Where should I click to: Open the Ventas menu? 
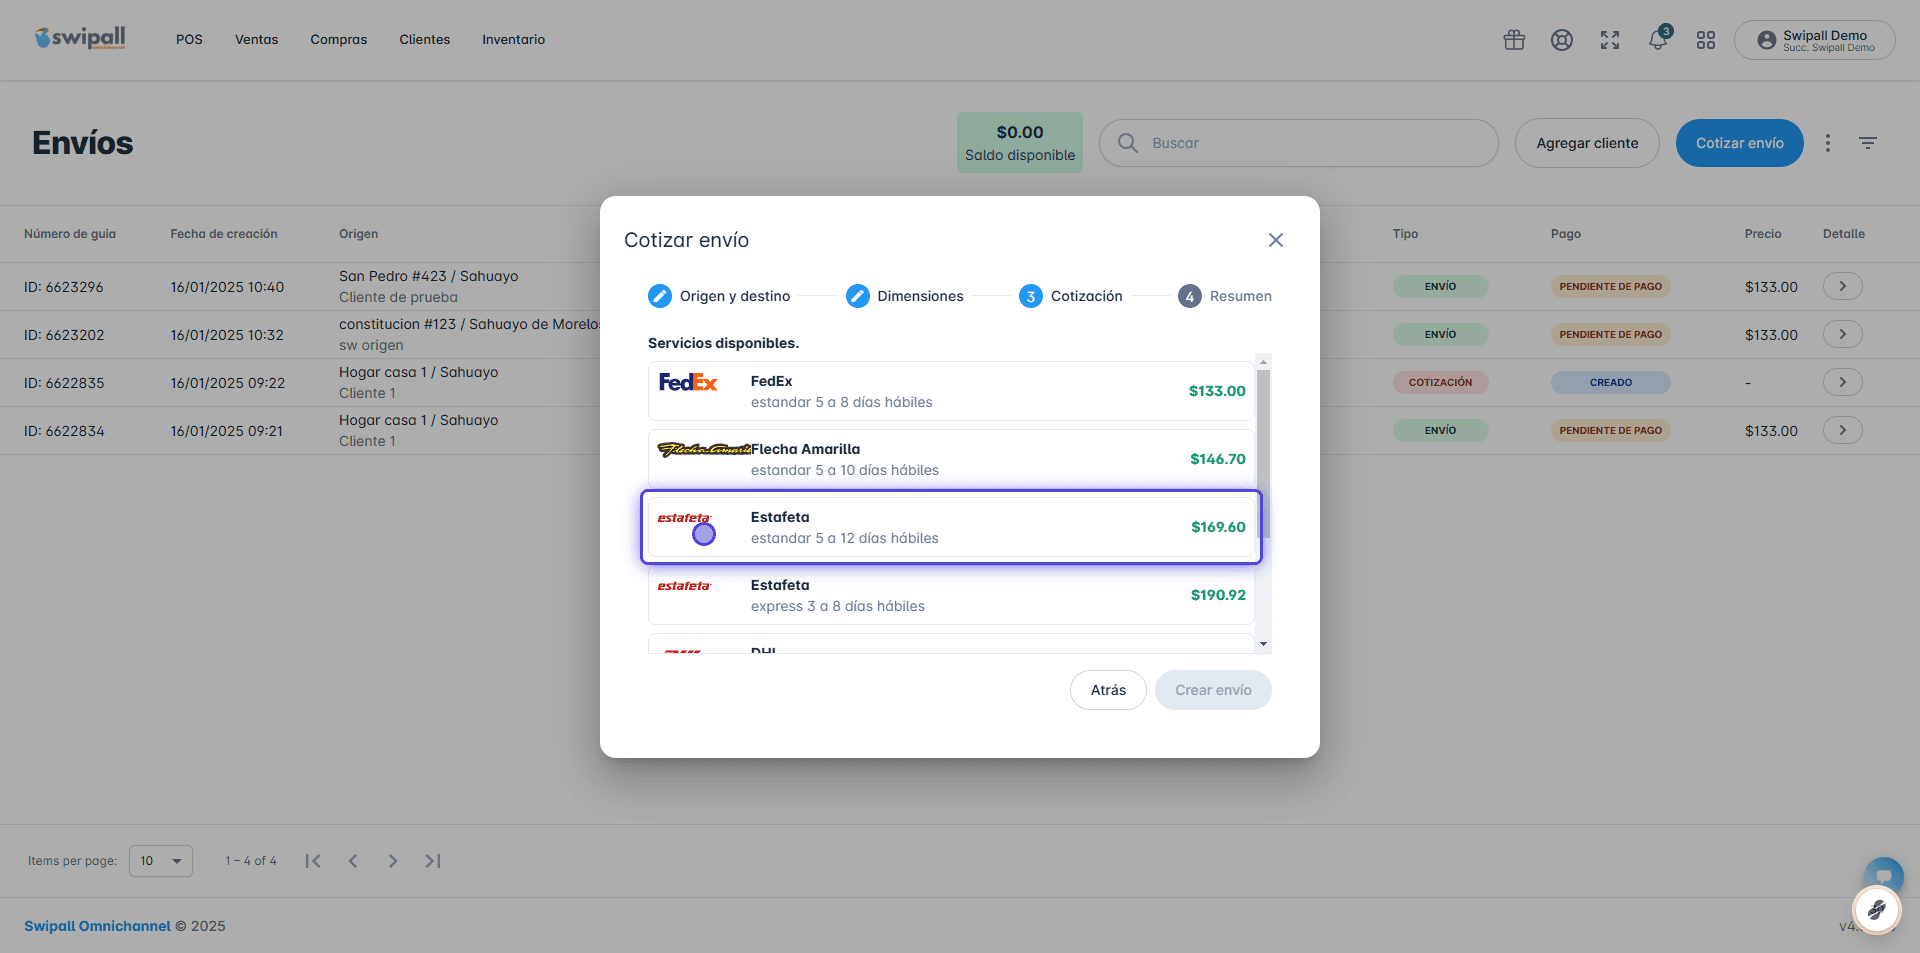coord(257,40)
